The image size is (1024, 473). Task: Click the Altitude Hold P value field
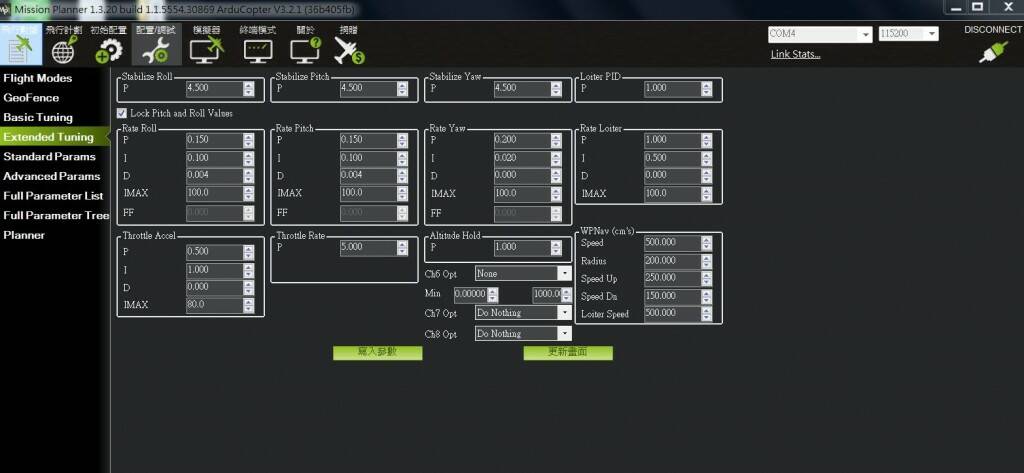pyautogui.click(x=520, y=247)
